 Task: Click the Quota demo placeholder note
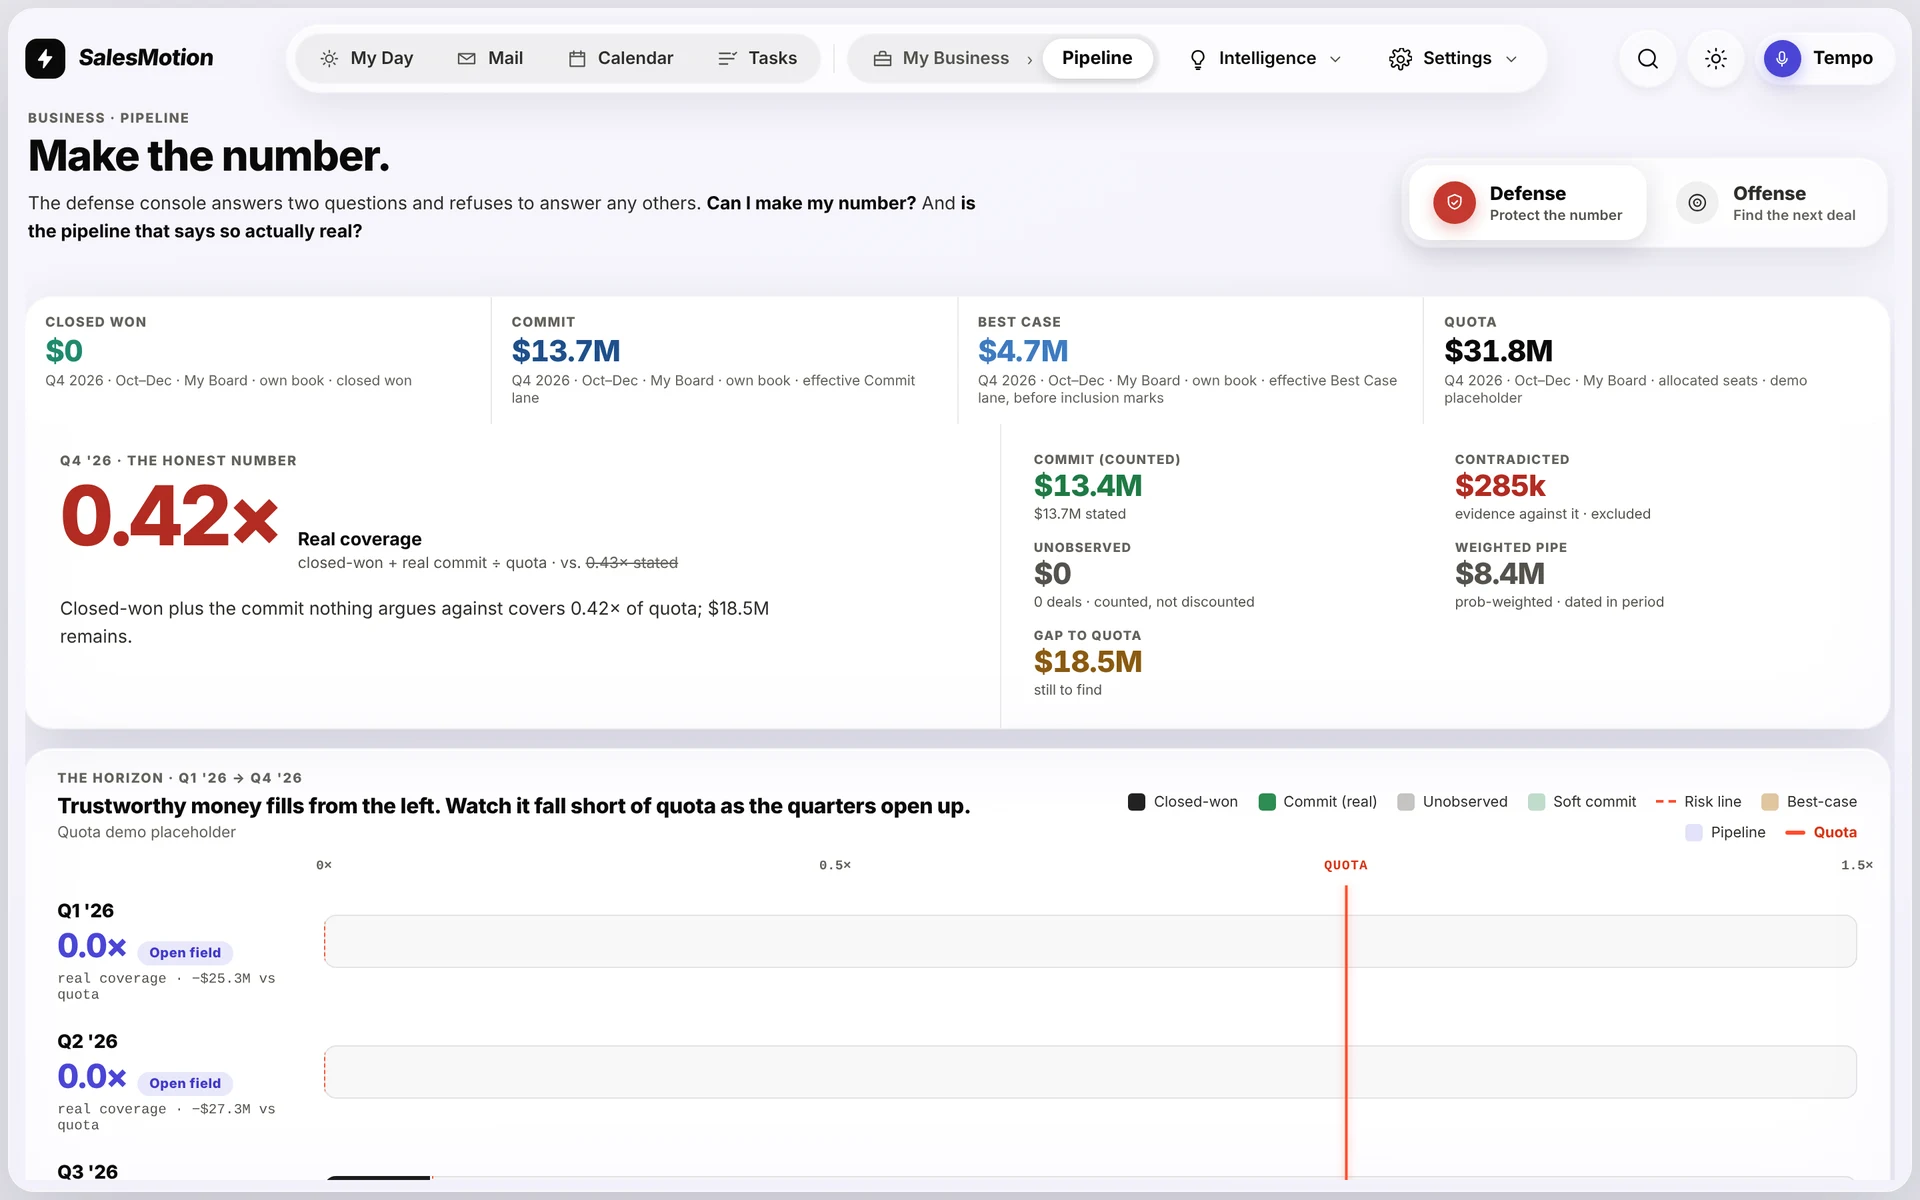pos(147,832)
